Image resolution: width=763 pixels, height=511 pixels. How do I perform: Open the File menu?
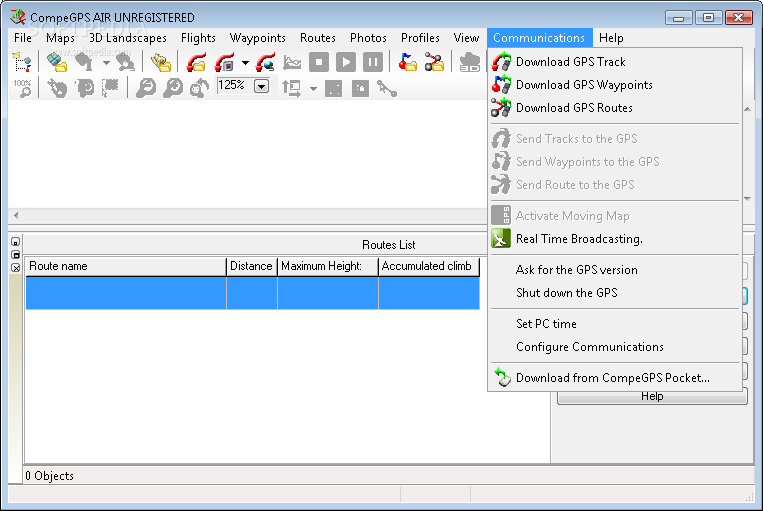tap(23, 37)
